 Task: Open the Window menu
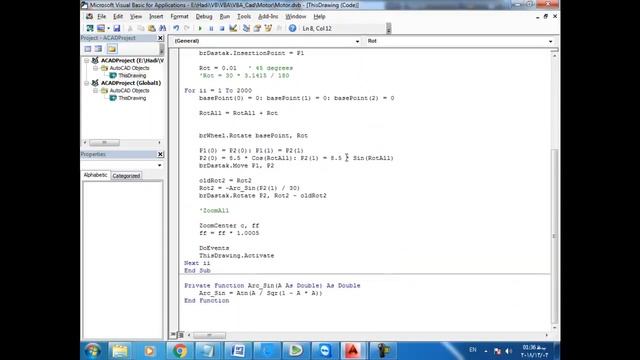296,16
